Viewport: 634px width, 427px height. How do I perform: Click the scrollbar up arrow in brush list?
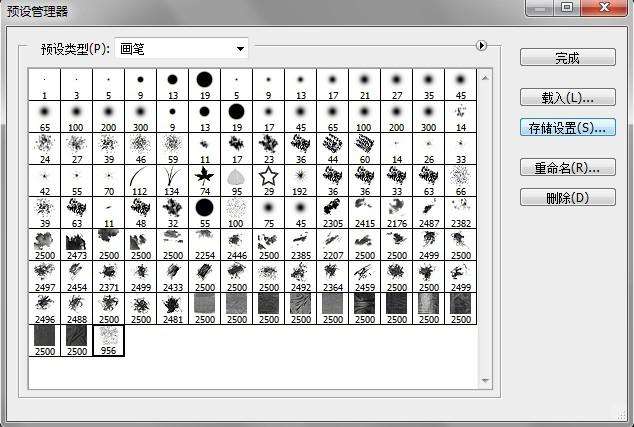(x=485, y=78)
